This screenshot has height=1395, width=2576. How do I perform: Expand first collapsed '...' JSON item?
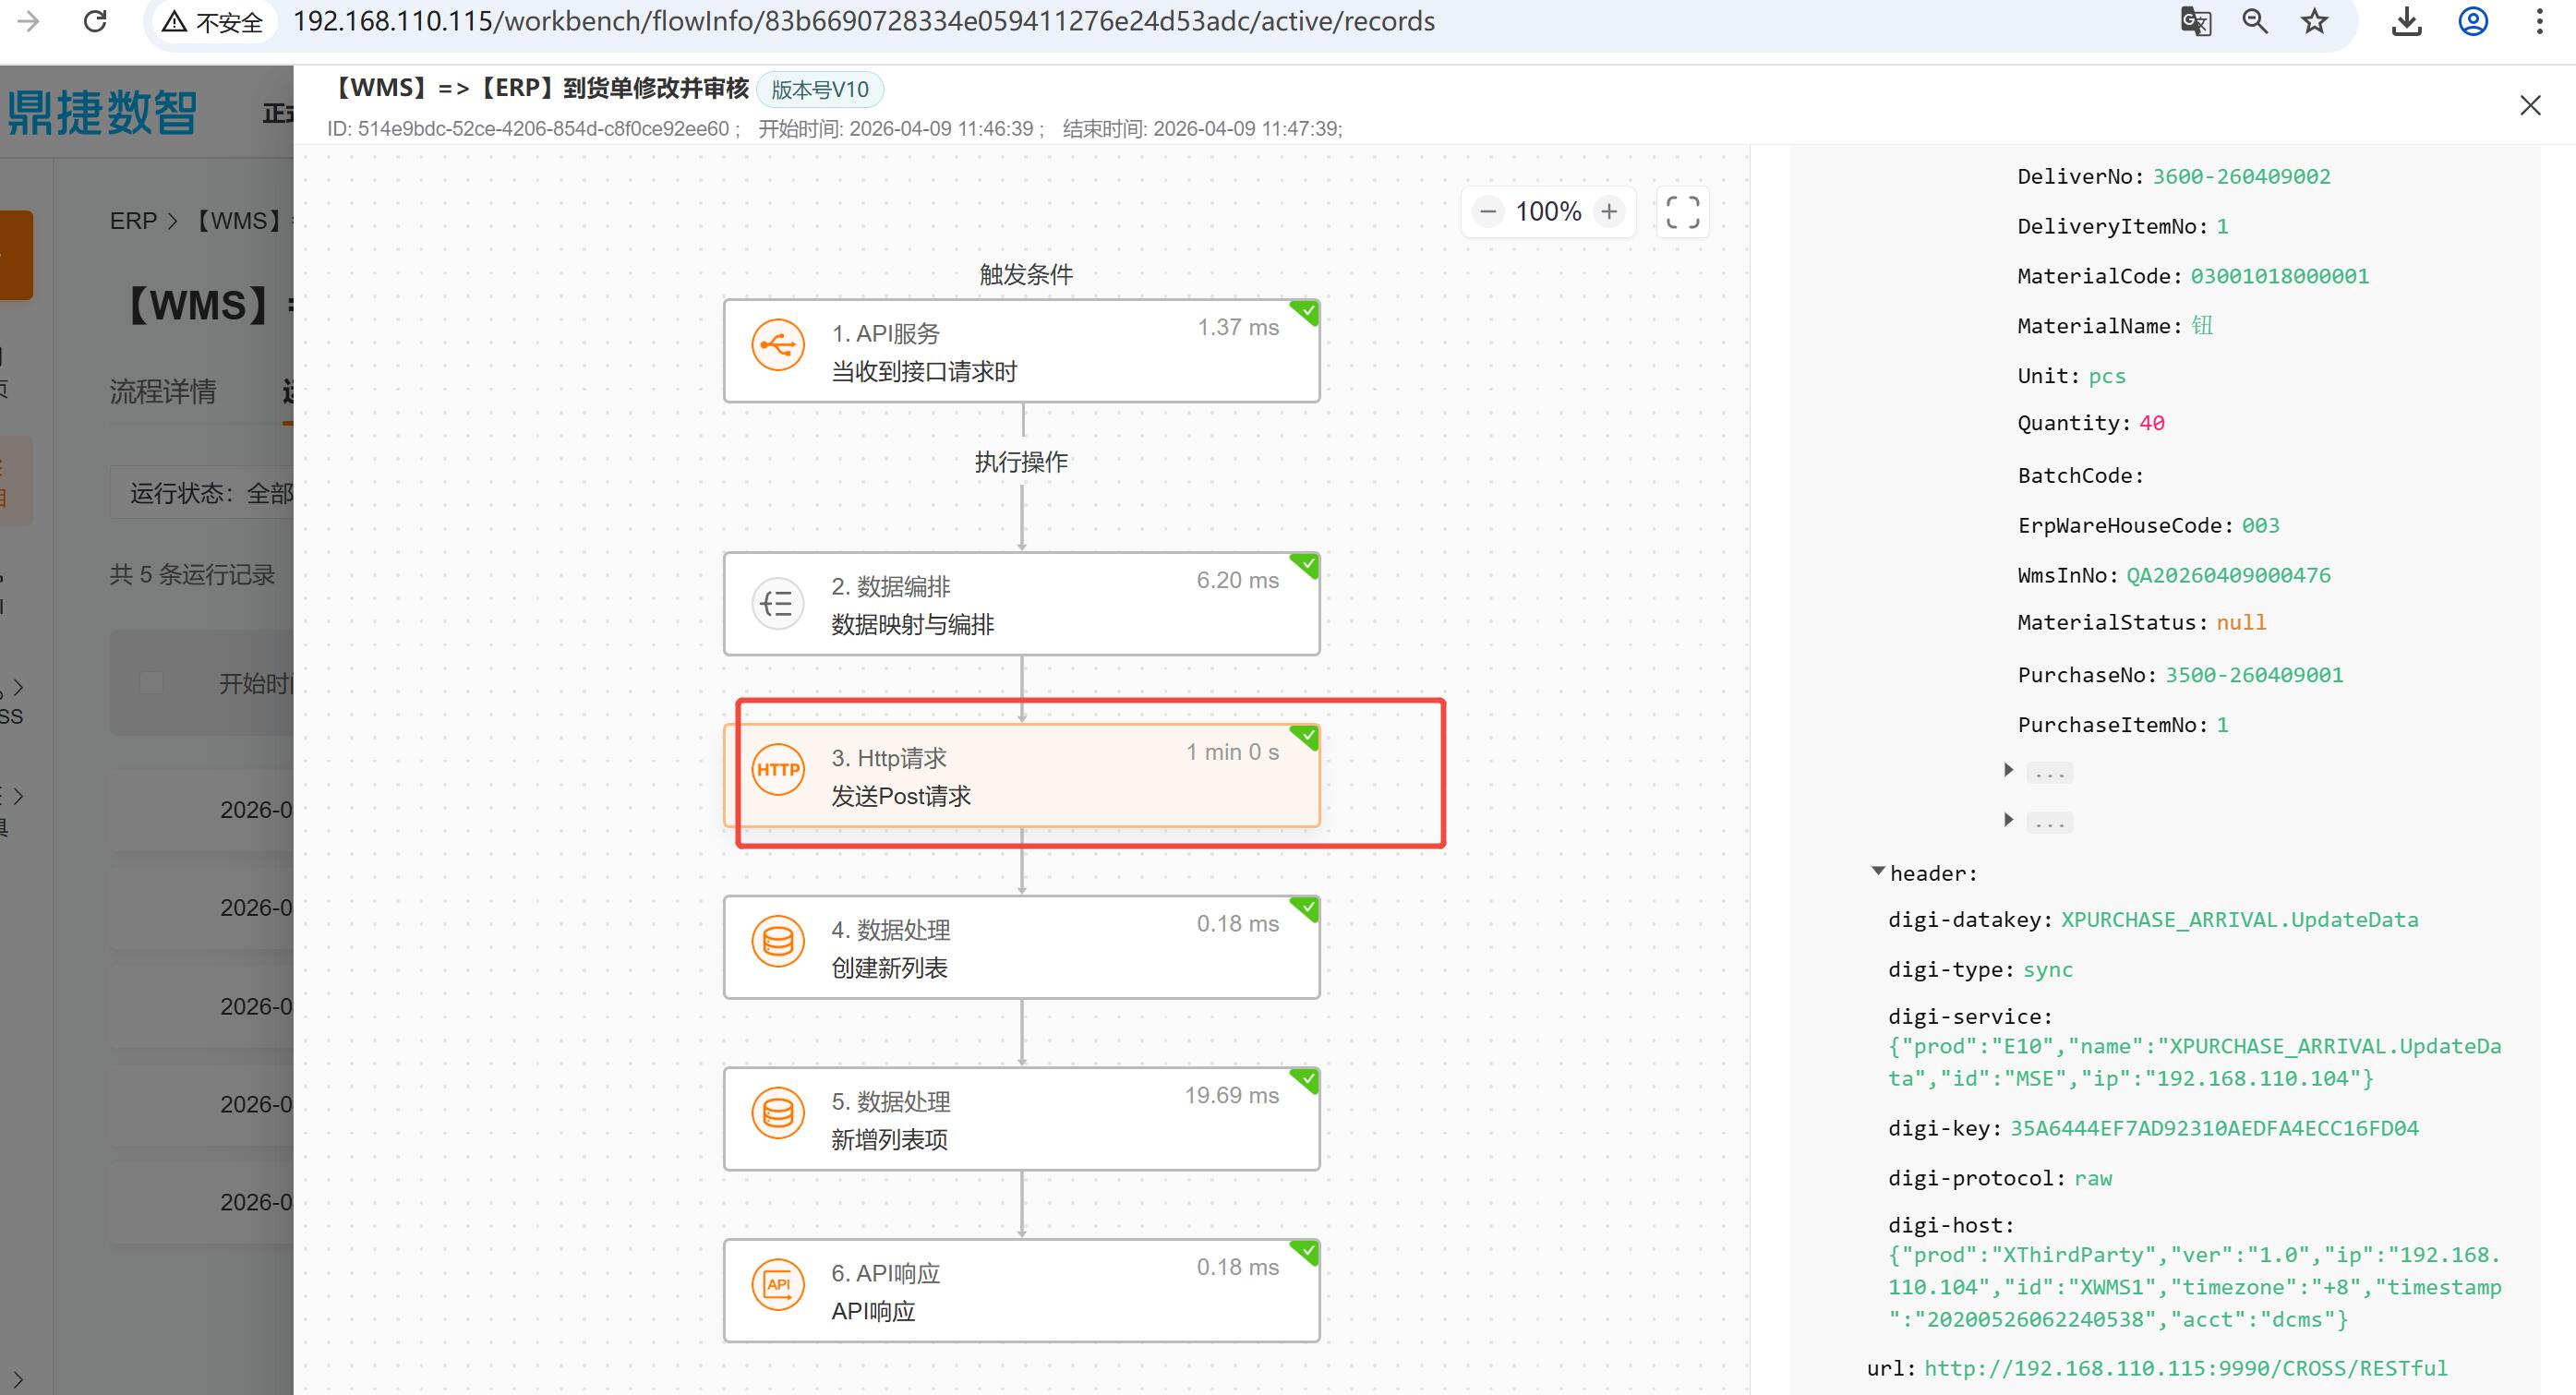pyautogui.click(x=2008, y=770)
